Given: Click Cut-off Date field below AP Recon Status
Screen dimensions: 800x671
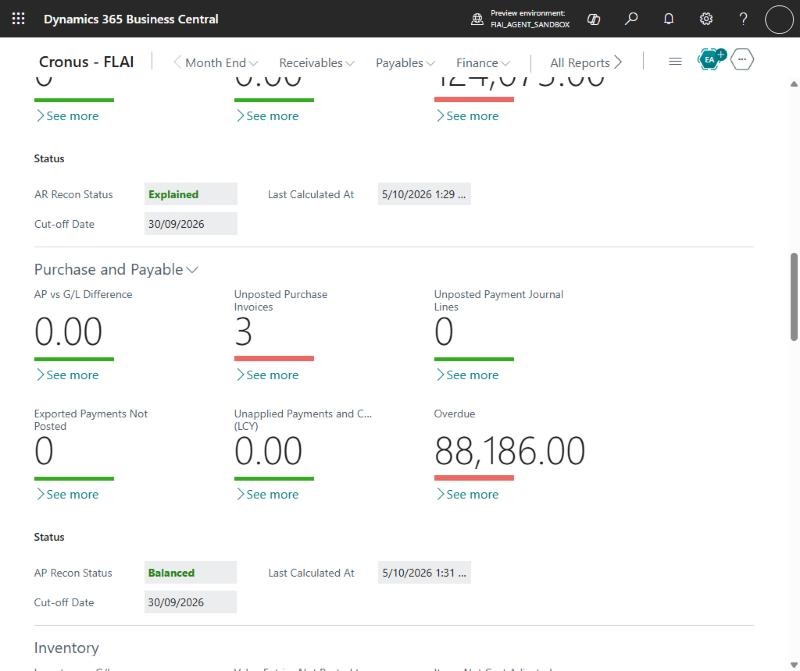Looking at the screenshot, I should [x=190, y=602].
